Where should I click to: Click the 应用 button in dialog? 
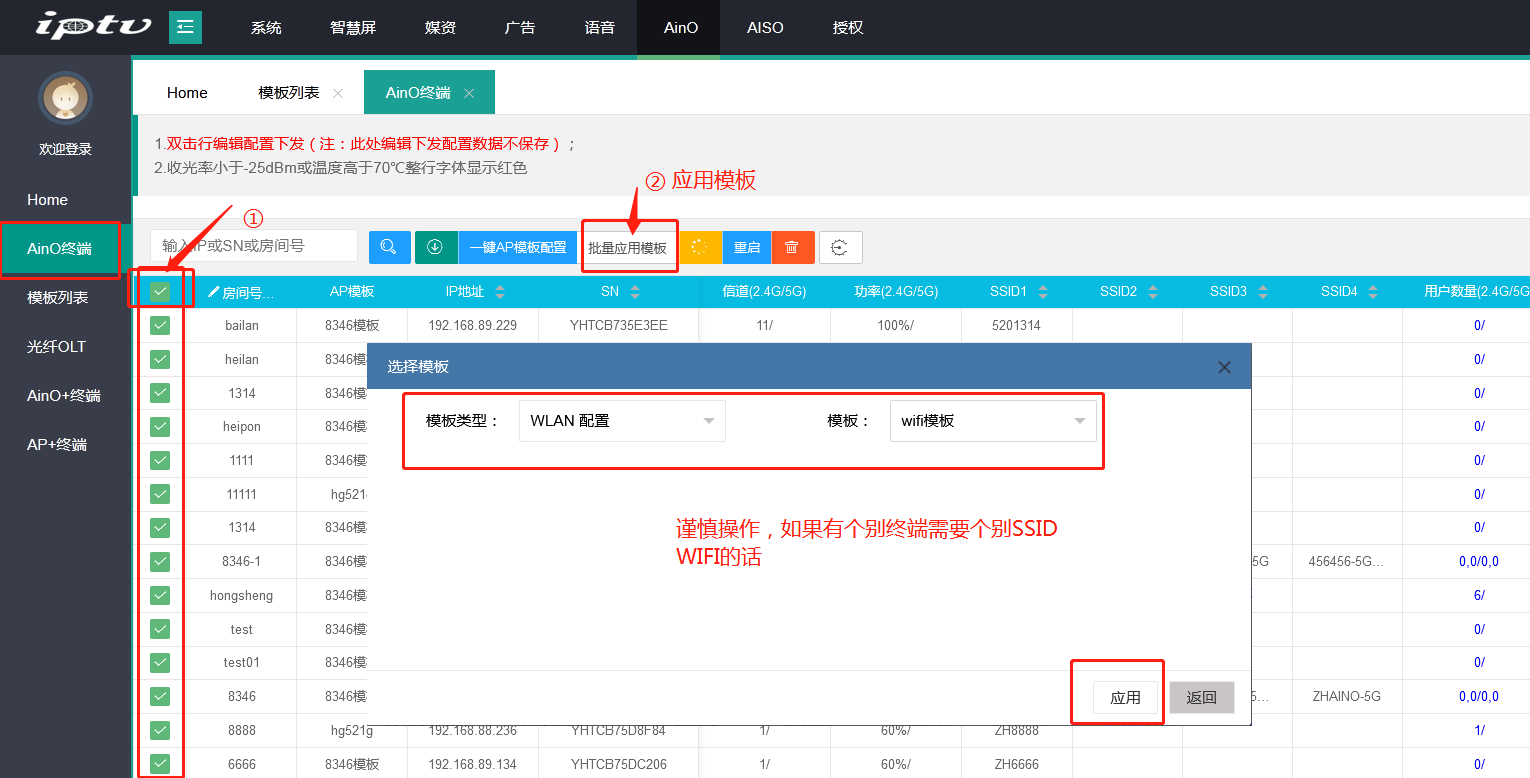click(1125, 697)
